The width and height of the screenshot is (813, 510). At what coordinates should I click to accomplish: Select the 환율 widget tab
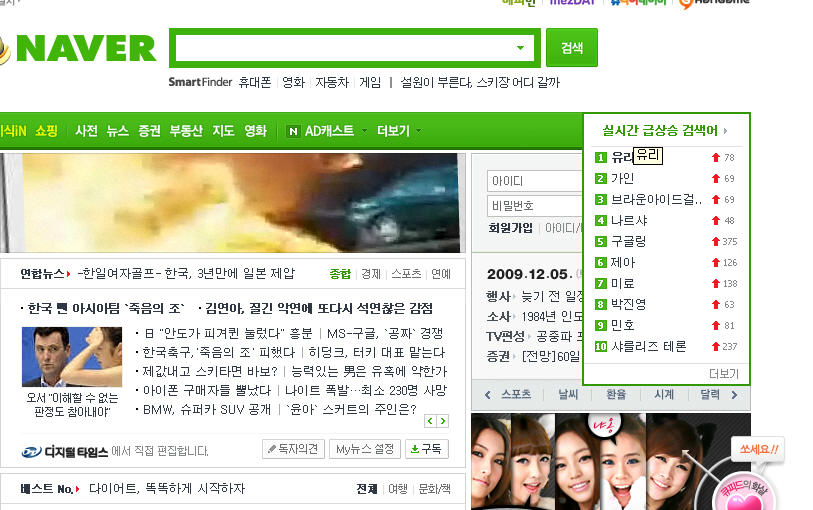(x=616, y=394)
